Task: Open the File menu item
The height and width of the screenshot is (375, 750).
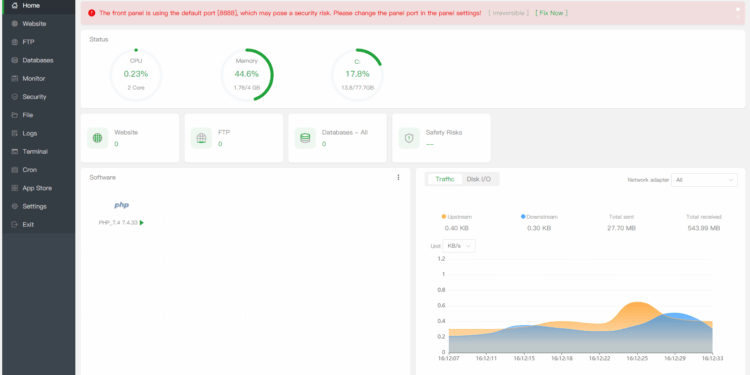Action: pos(39,115)
